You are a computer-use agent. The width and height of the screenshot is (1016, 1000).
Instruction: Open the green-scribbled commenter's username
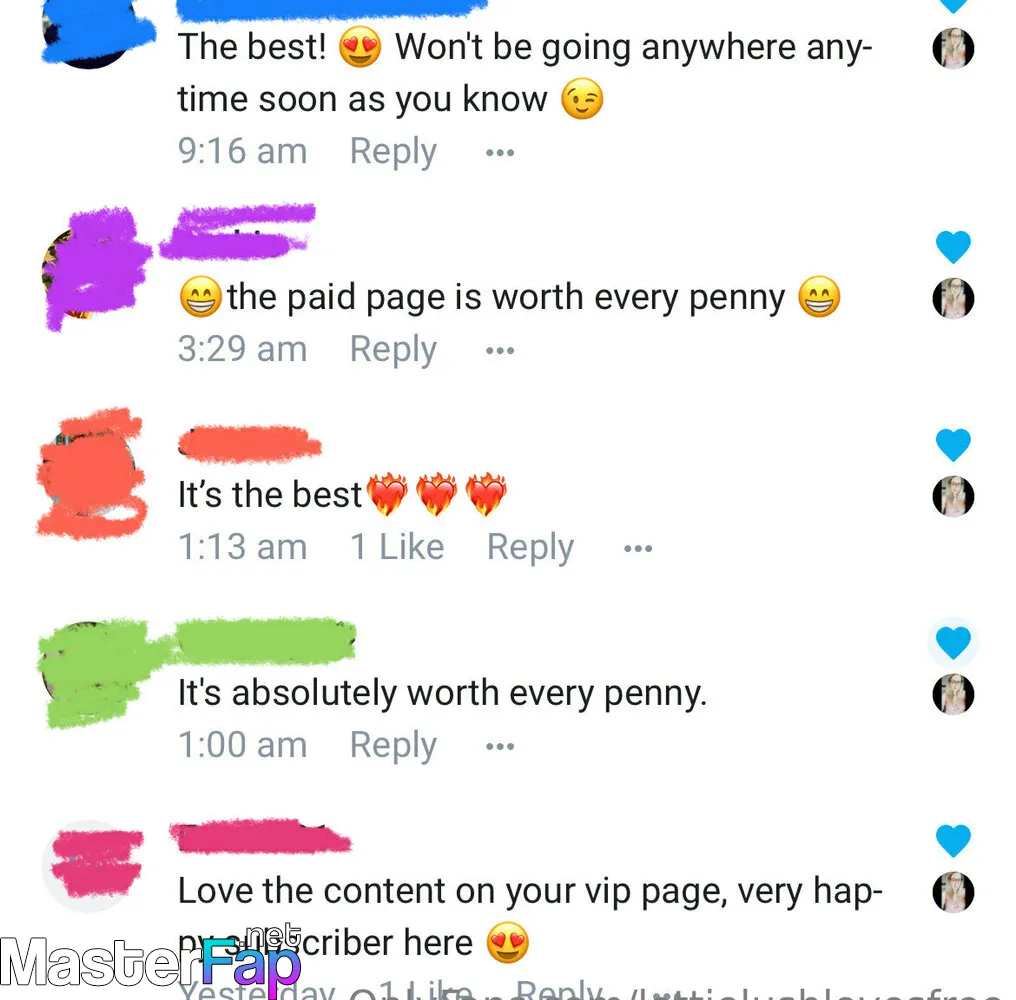(264, 640)
